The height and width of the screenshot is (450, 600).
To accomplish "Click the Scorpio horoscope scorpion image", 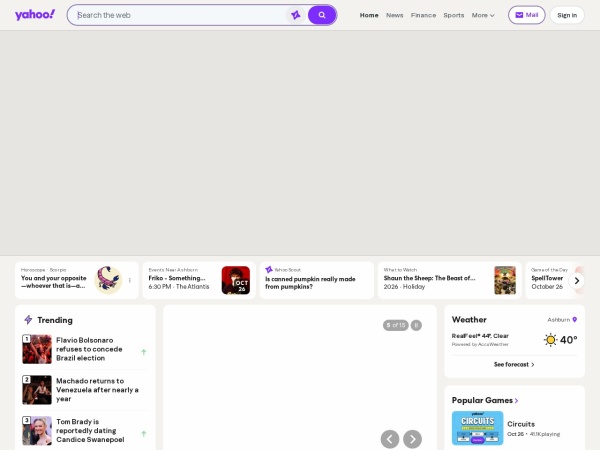I will point(108,280).
